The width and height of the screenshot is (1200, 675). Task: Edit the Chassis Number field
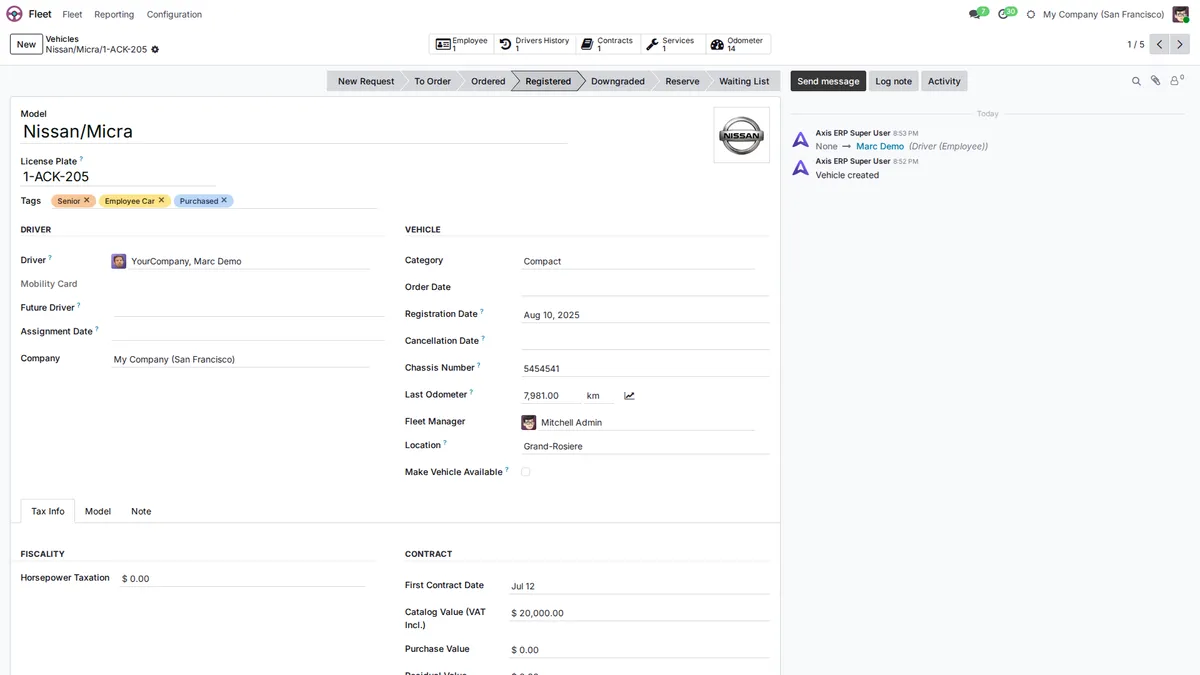645,368
